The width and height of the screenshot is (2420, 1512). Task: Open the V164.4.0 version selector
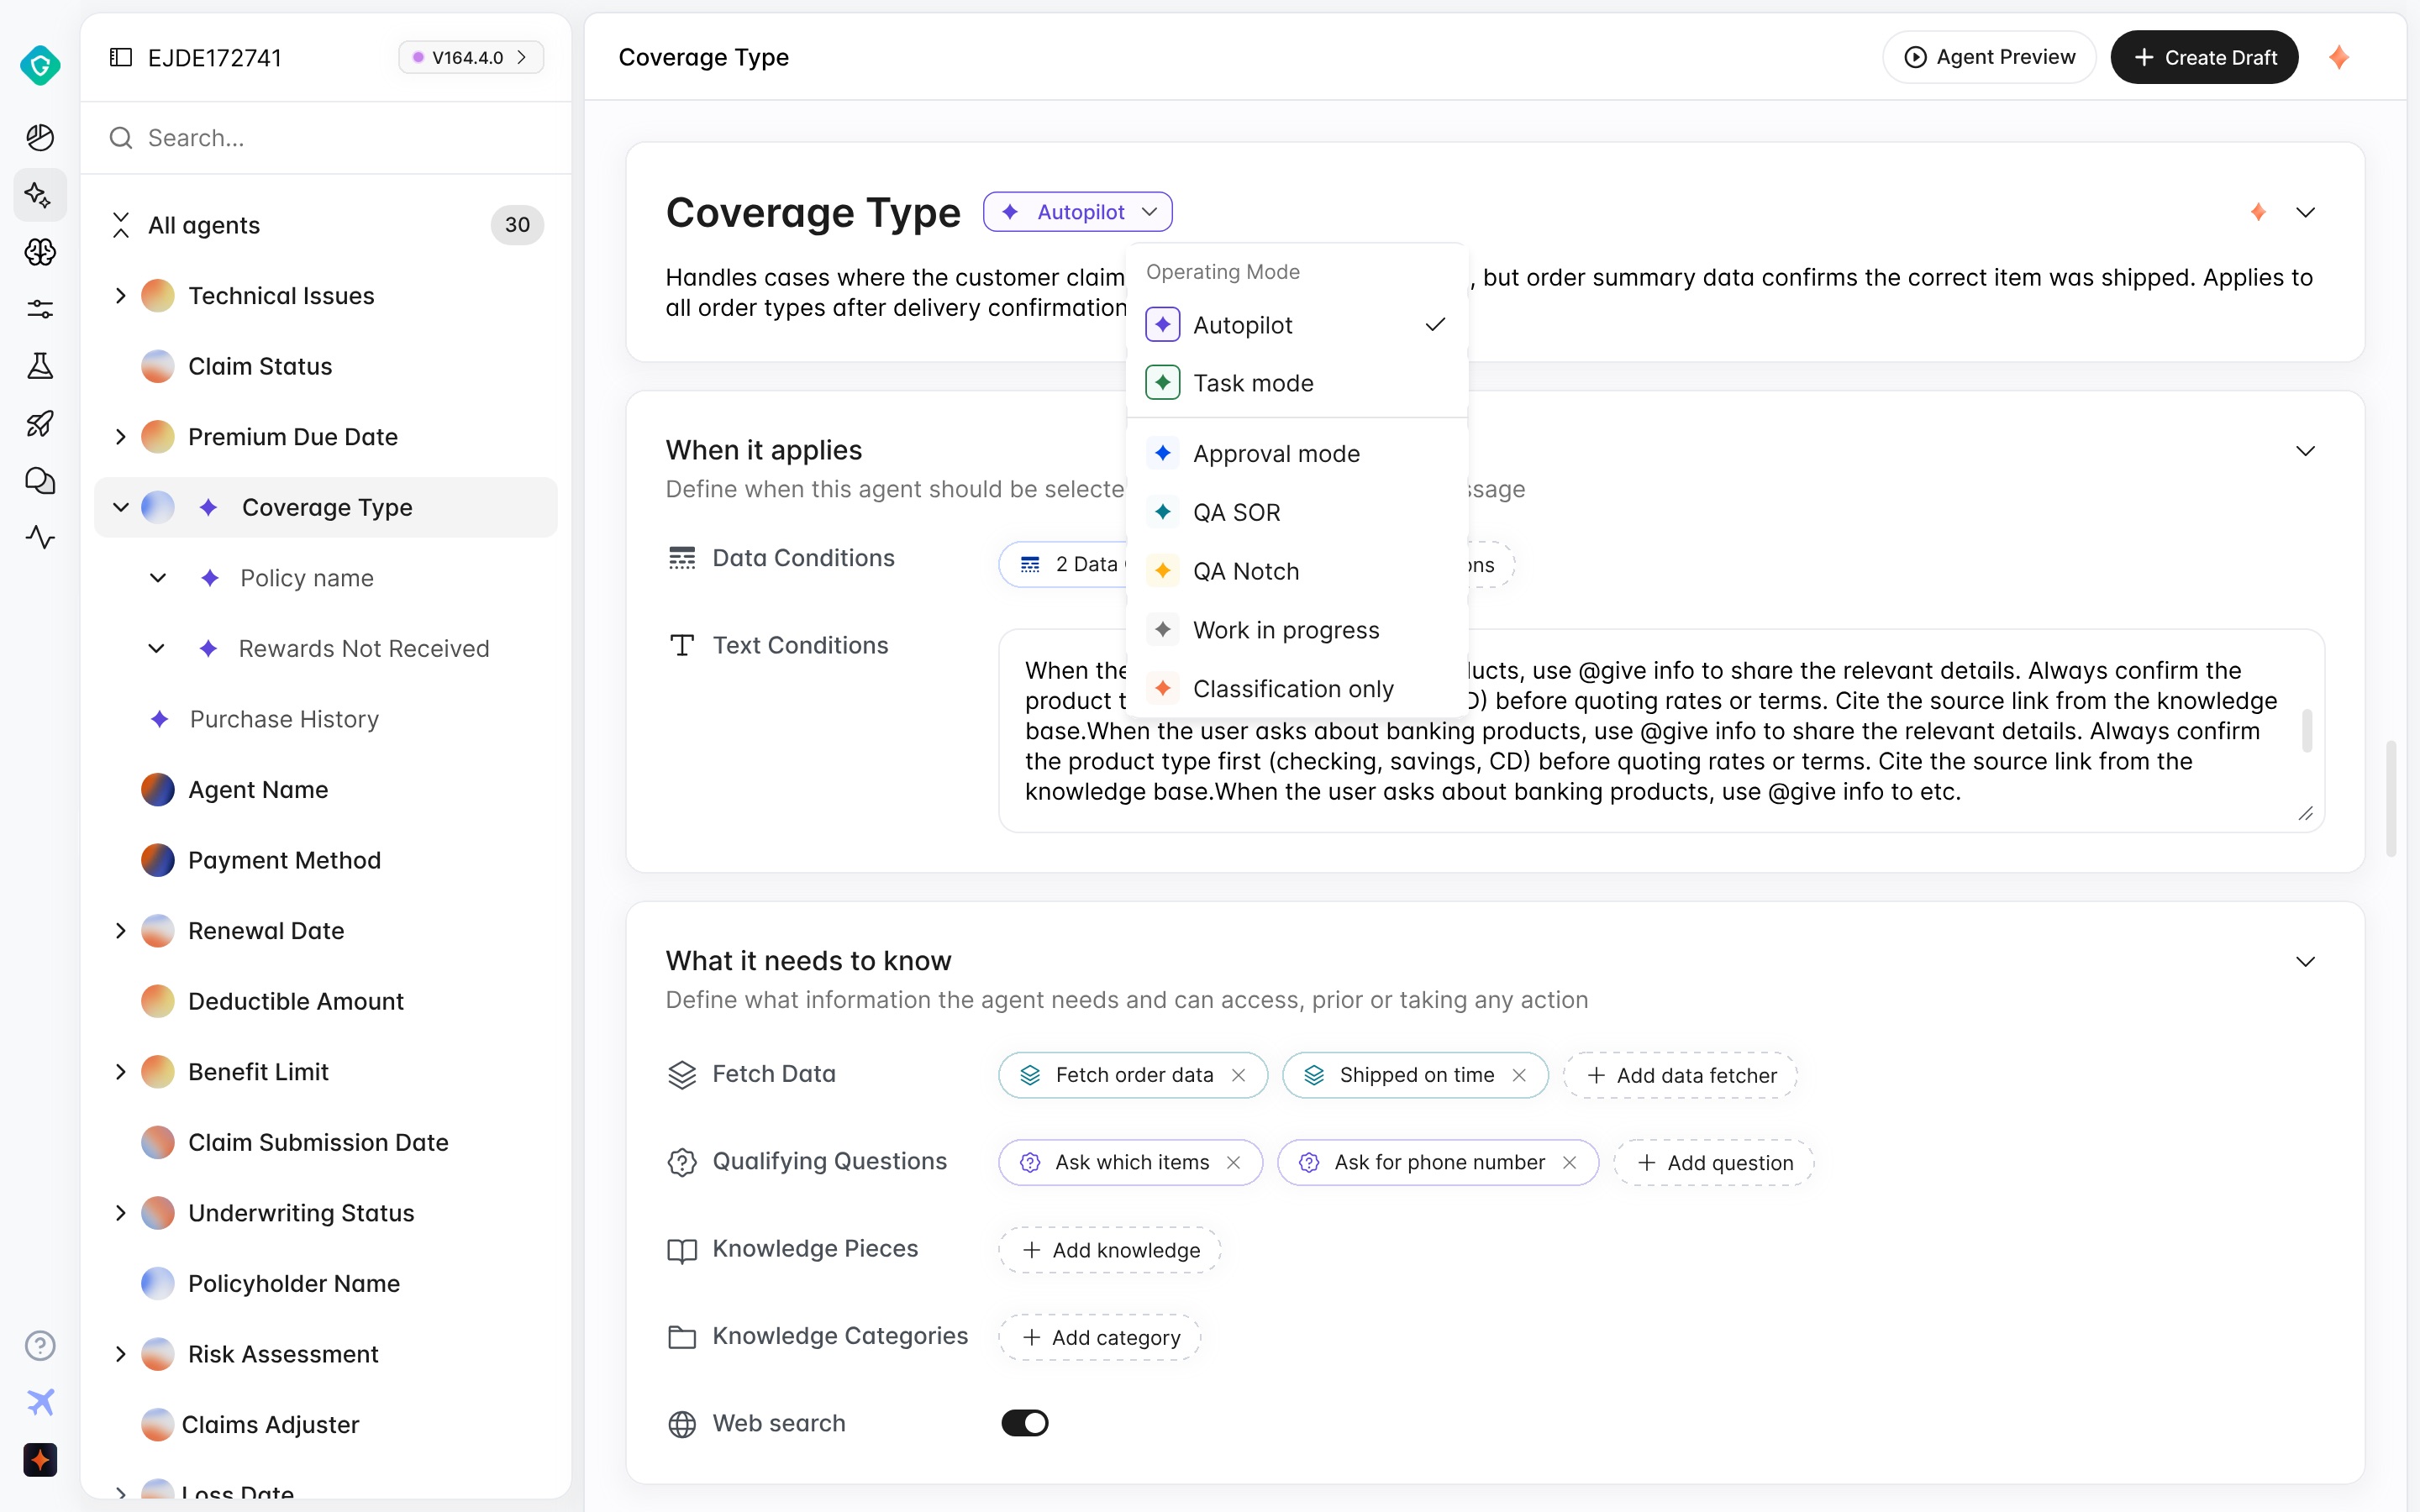click(471, 57)
